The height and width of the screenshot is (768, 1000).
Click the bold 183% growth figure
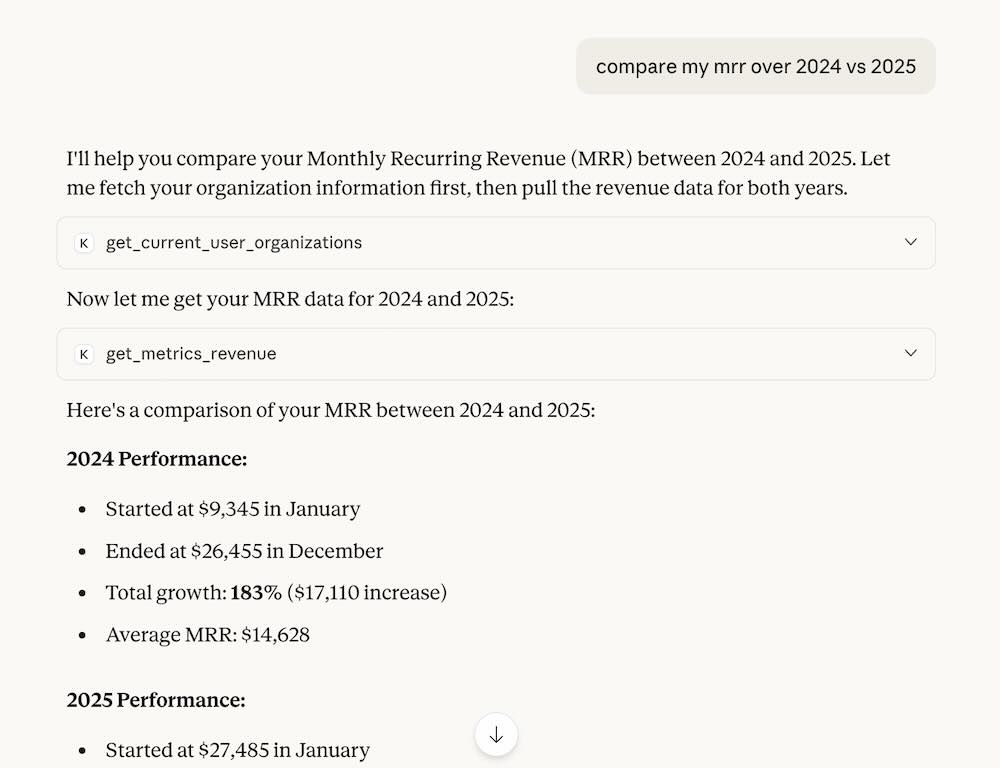pyautogui.click(x=256, y=593)
